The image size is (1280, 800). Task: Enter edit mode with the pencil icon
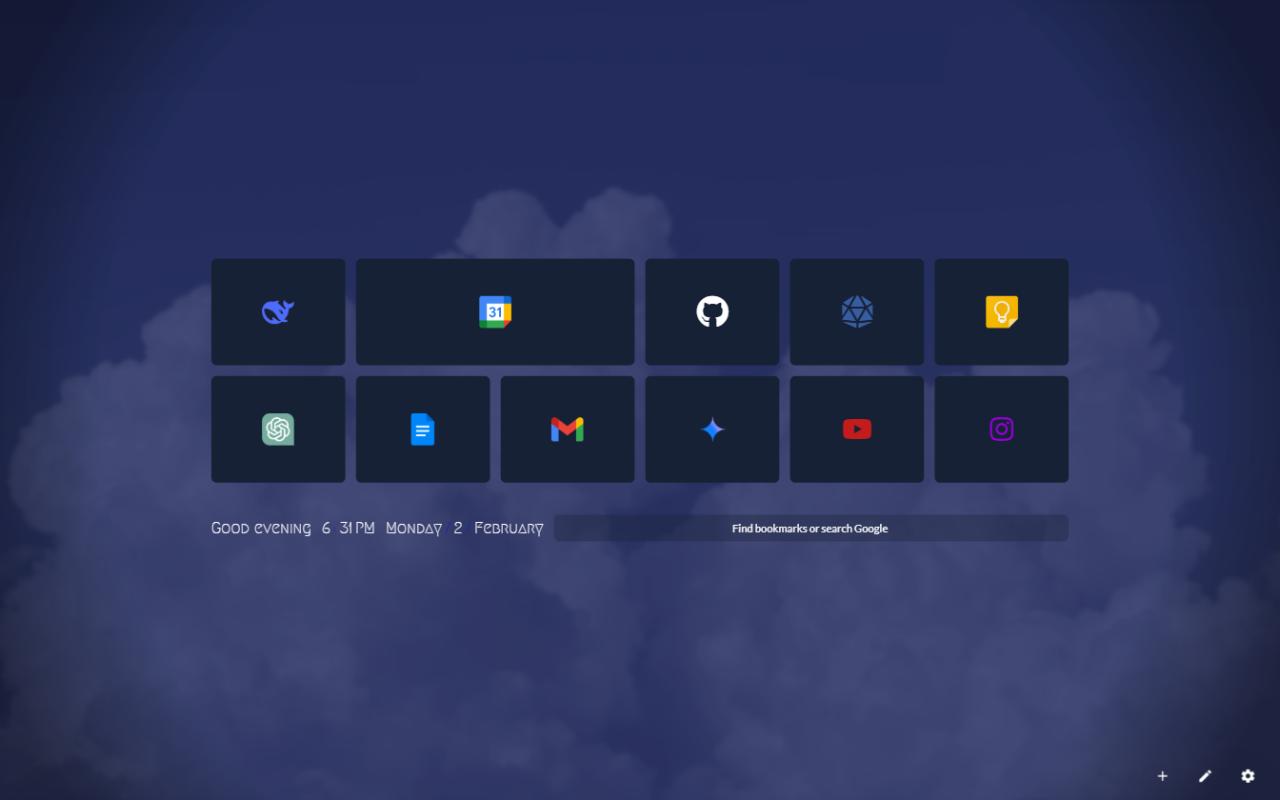click(x=1205, y=776)
